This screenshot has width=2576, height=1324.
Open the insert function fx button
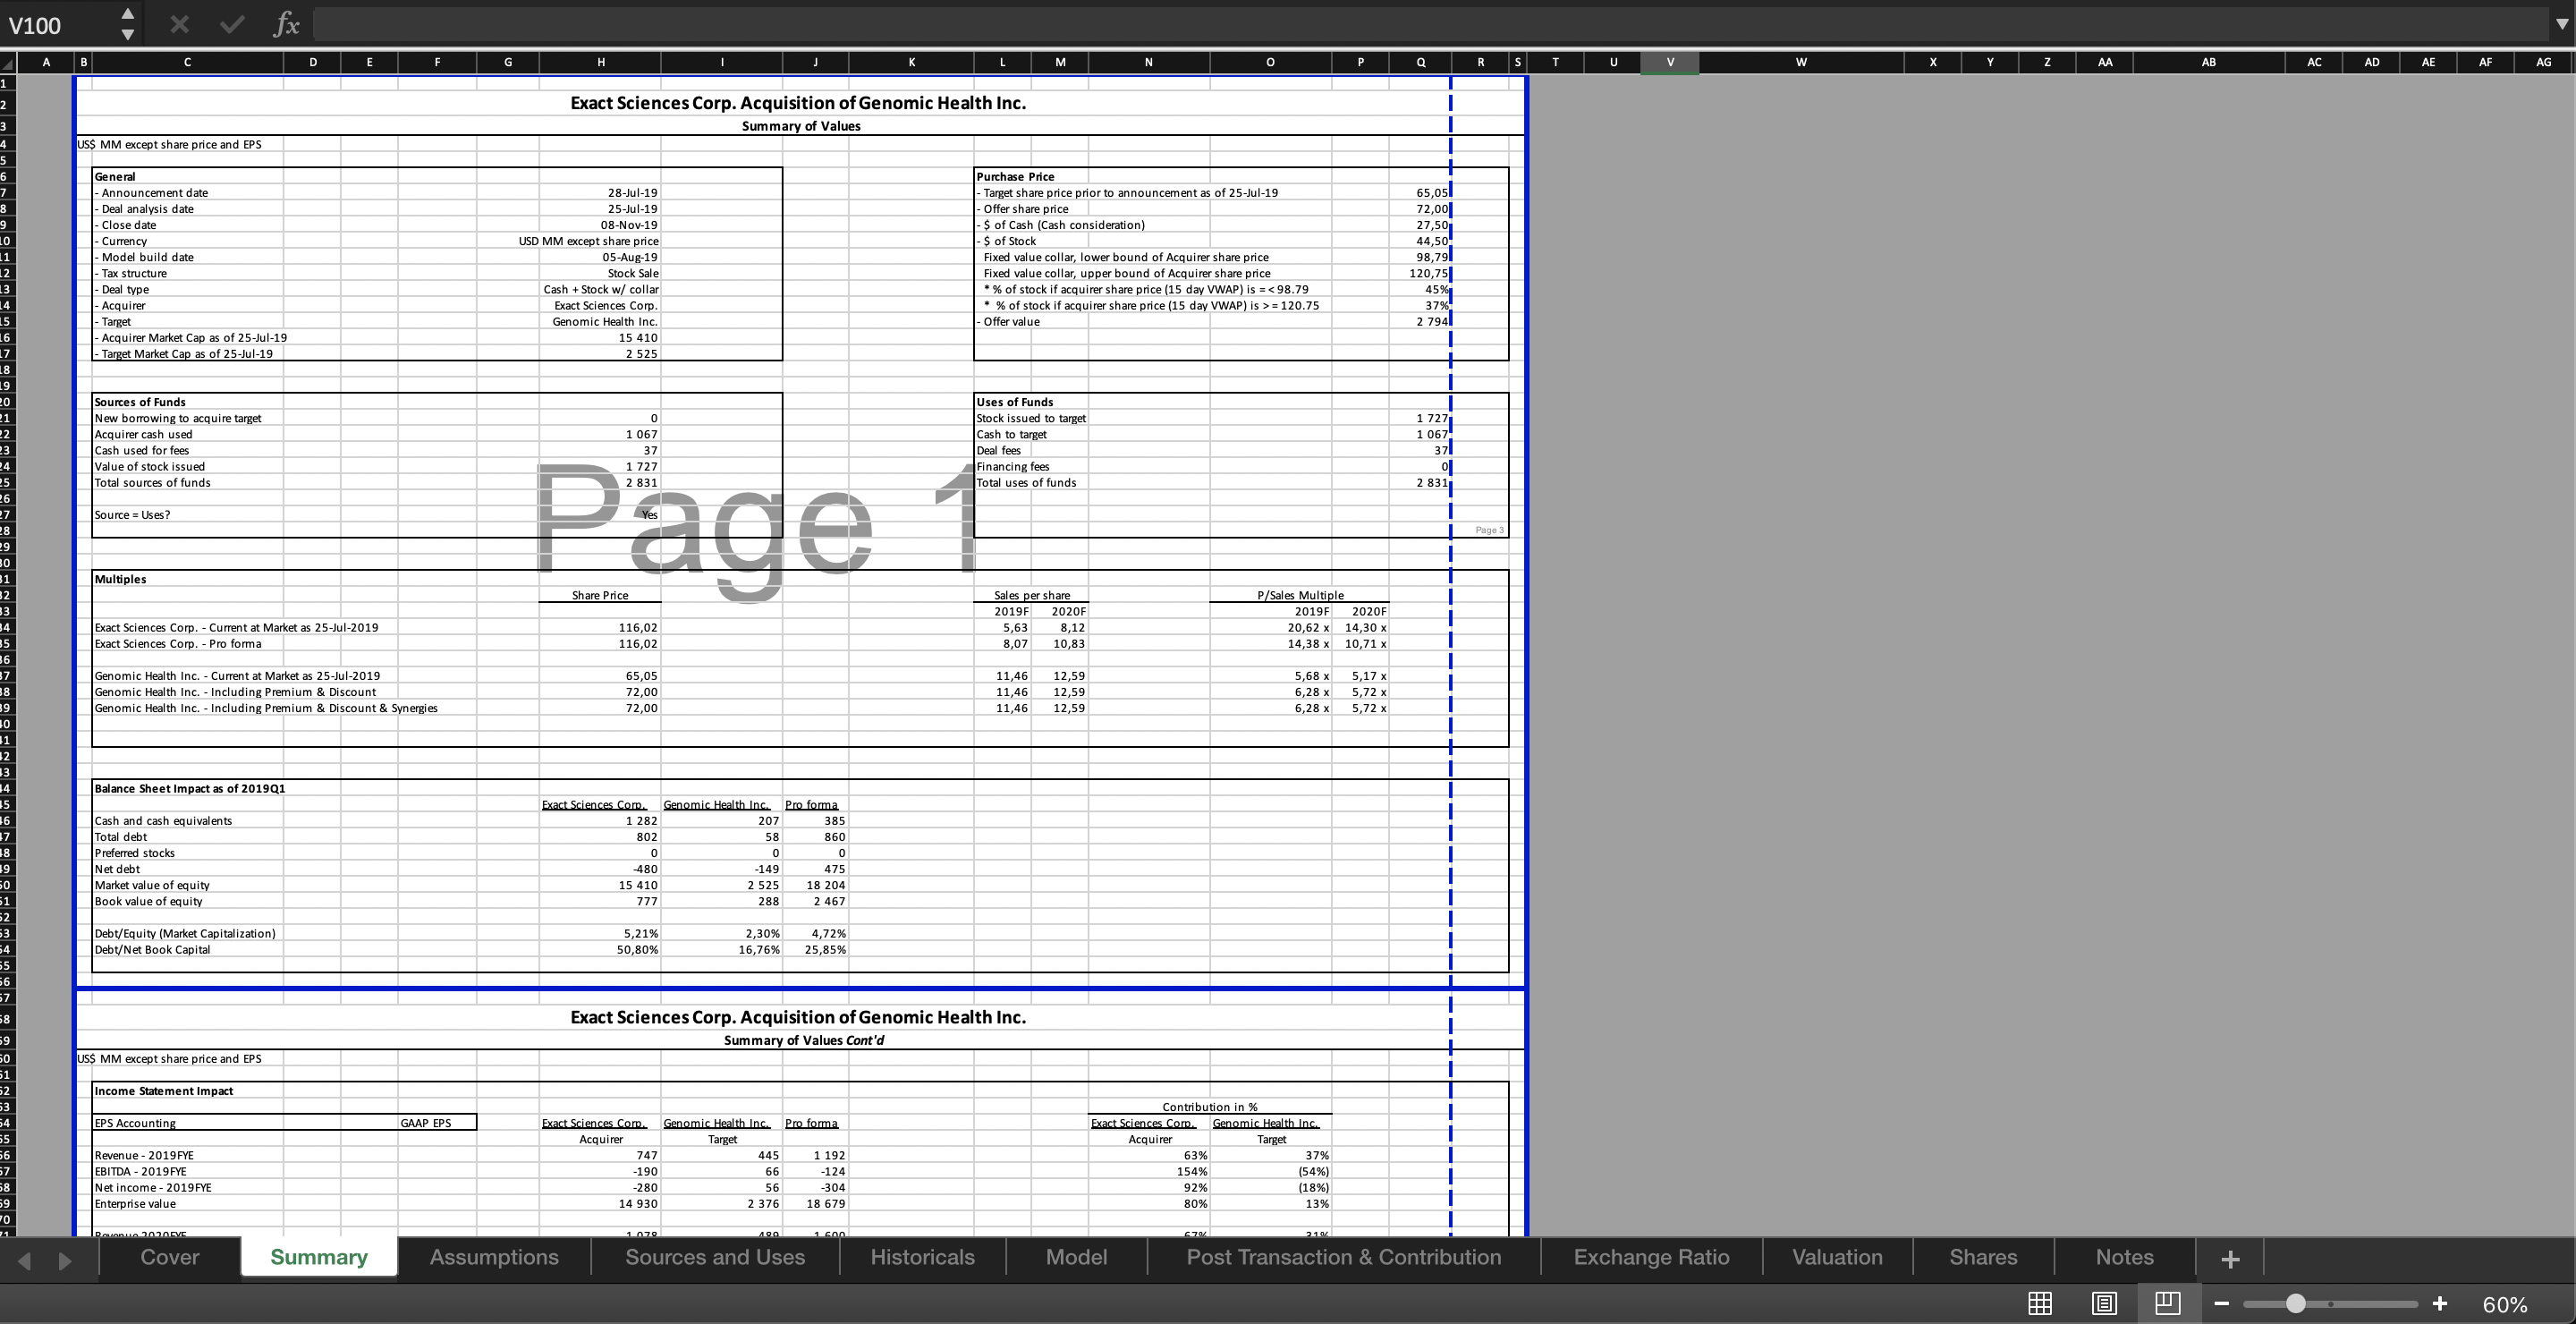[x=286, y=24]
